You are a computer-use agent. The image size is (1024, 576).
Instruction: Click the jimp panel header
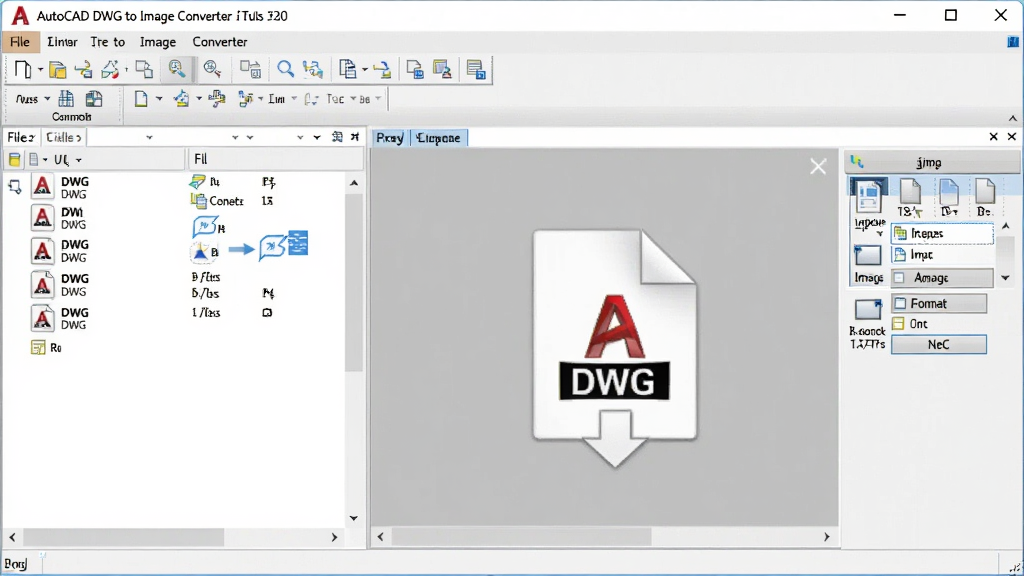click(932, 162)
